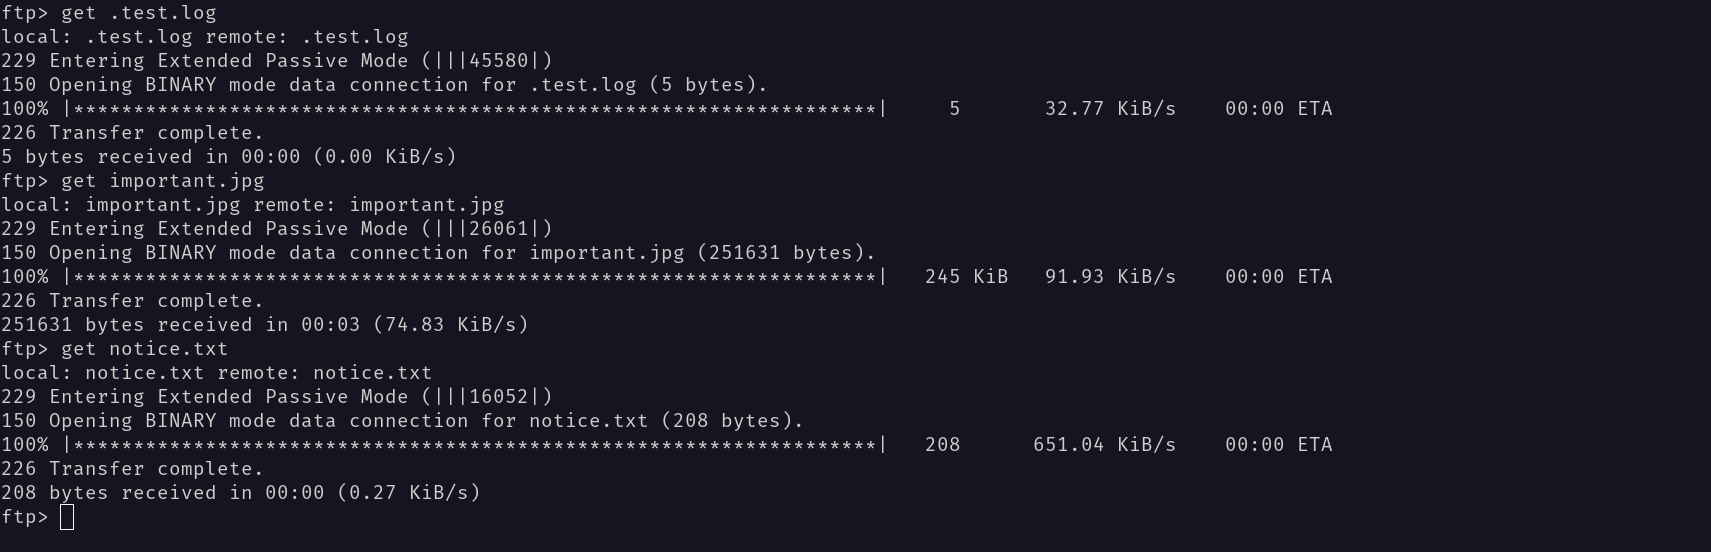
Task: Click the 91.93 KiB/s transfer speed
Action: (x=1110, y=277)
